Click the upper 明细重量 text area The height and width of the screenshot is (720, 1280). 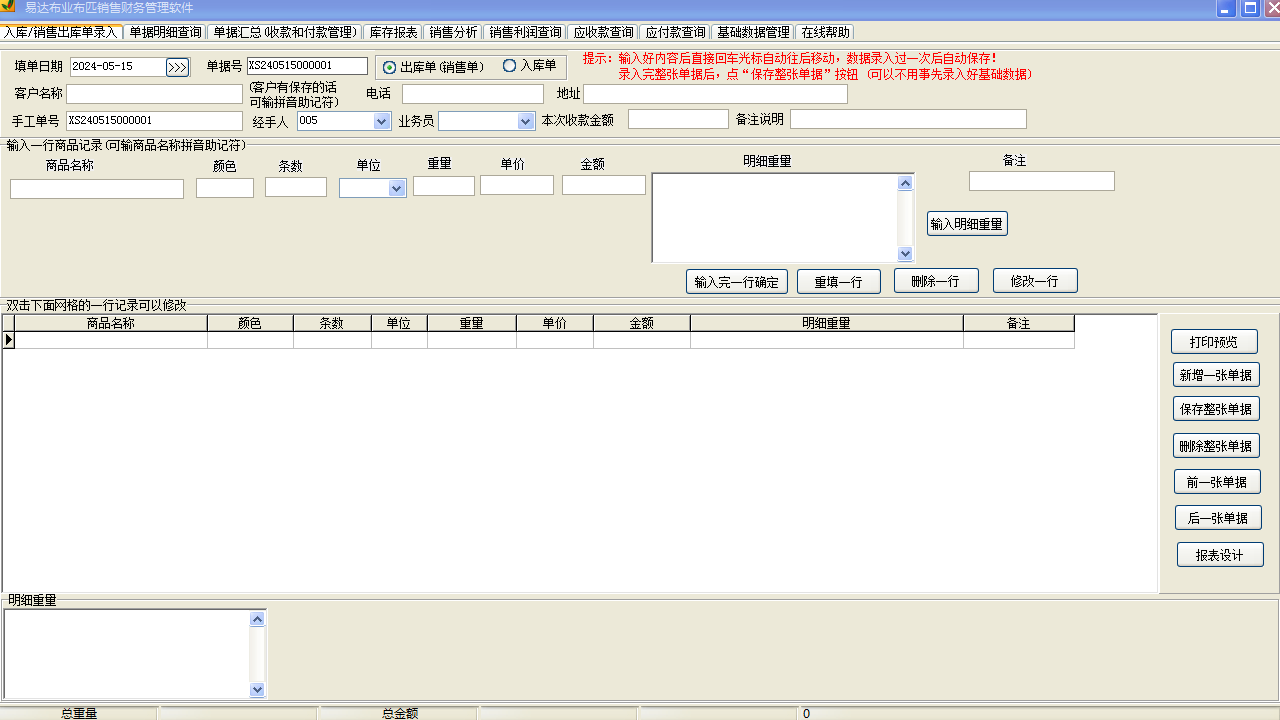[x=775, y=218]
